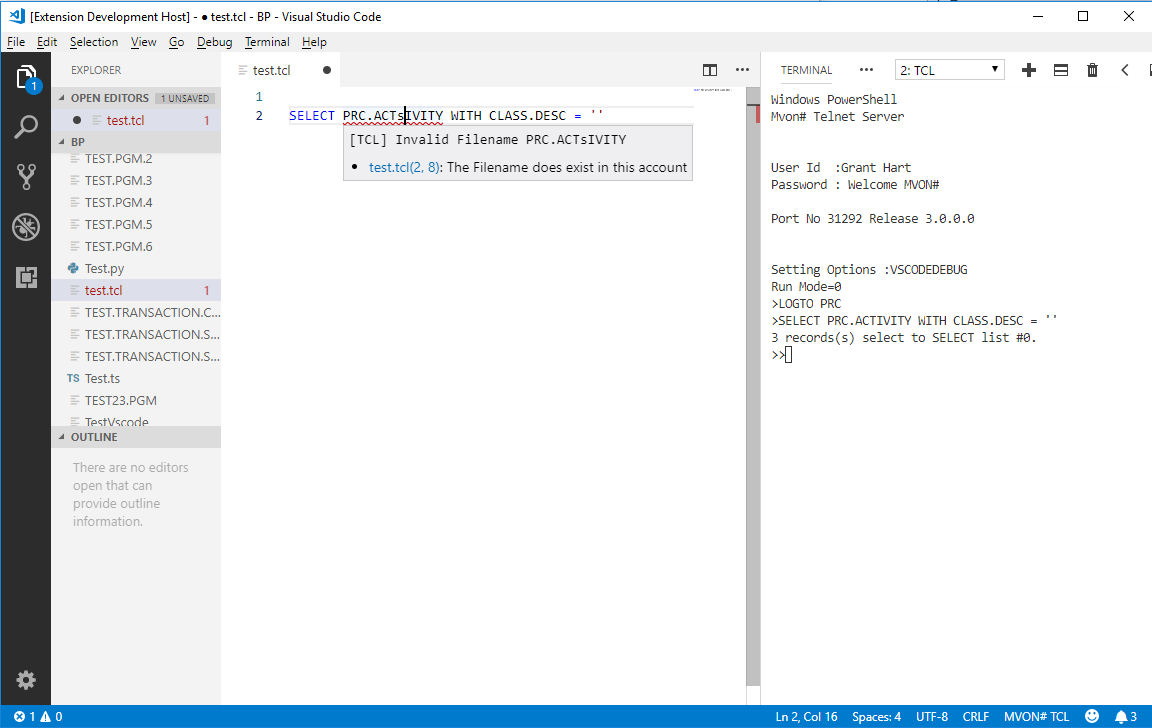The image size is (1152, 728).
Task: Select the 2: TCL terminal dropdown
Action: pos(949,70)
